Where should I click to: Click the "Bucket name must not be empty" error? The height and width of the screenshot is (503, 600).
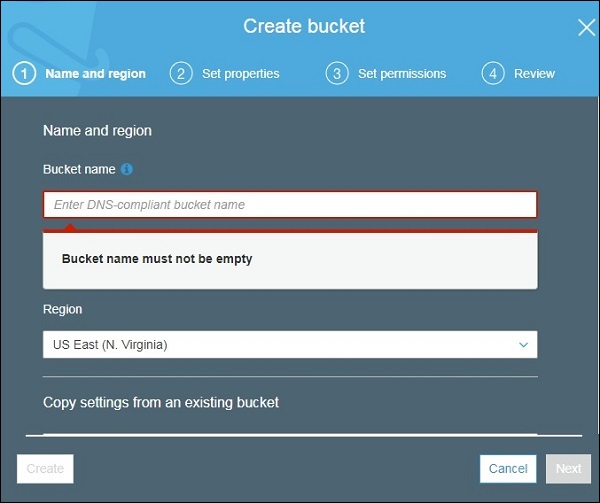coord(157,259)
